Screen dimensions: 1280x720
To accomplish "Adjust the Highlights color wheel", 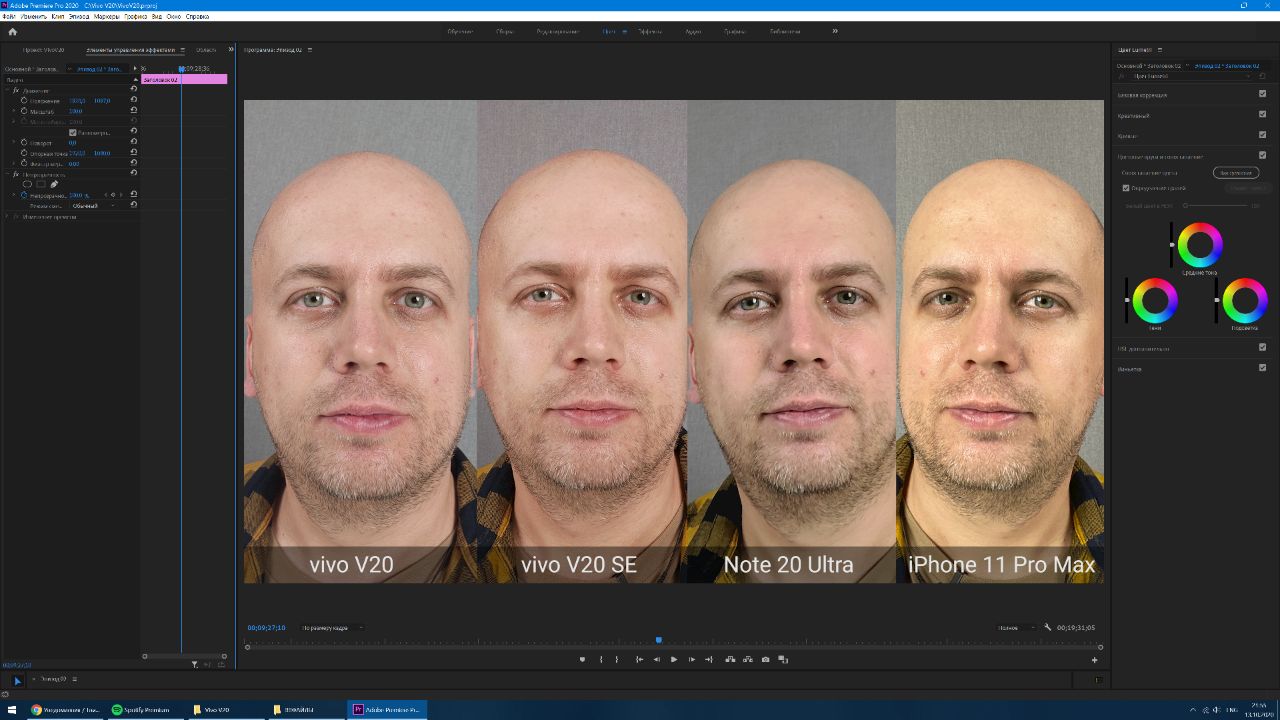I will (1245, 300).
